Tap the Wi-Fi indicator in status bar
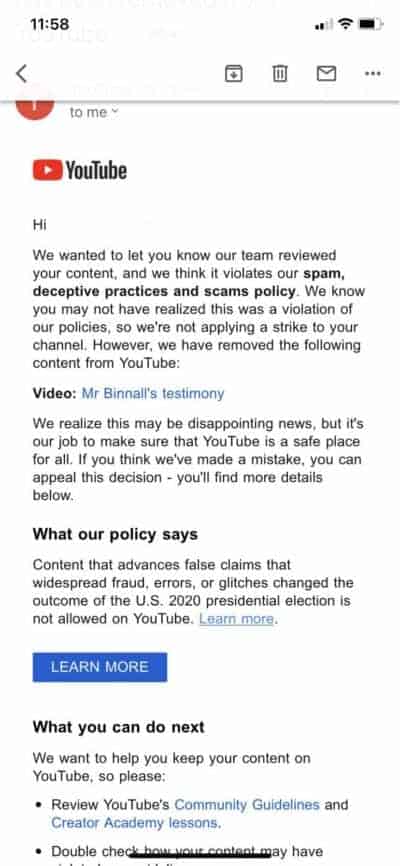400x866 pixels. pos(346,24)
